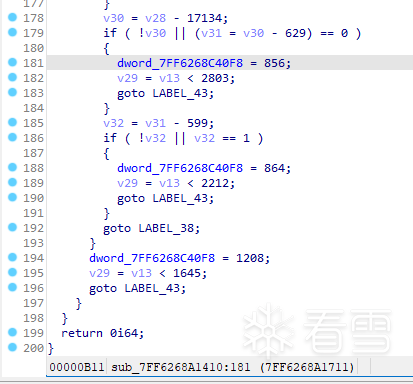Click offset 00000B11 in status bar

(x=77, y=367)
